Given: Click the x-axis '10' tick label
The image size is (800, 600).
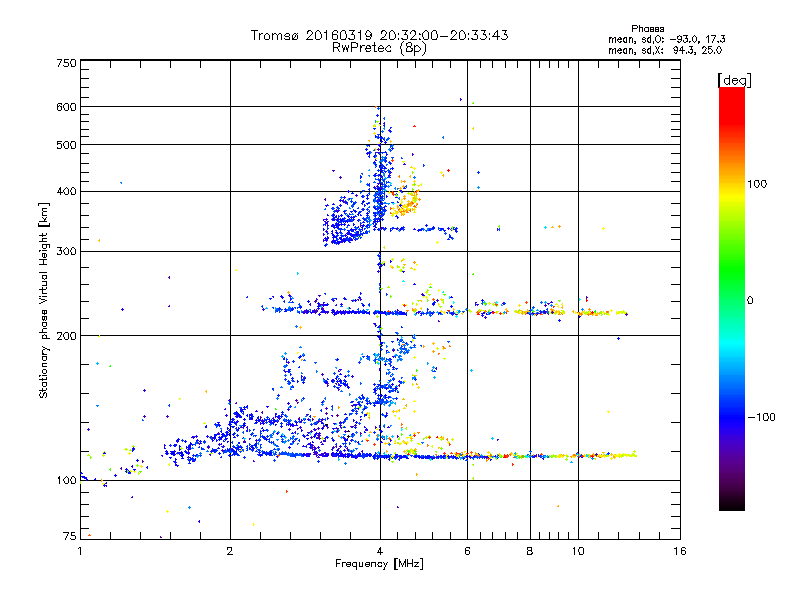Looking at the screenshot, I should click(578, 551).
